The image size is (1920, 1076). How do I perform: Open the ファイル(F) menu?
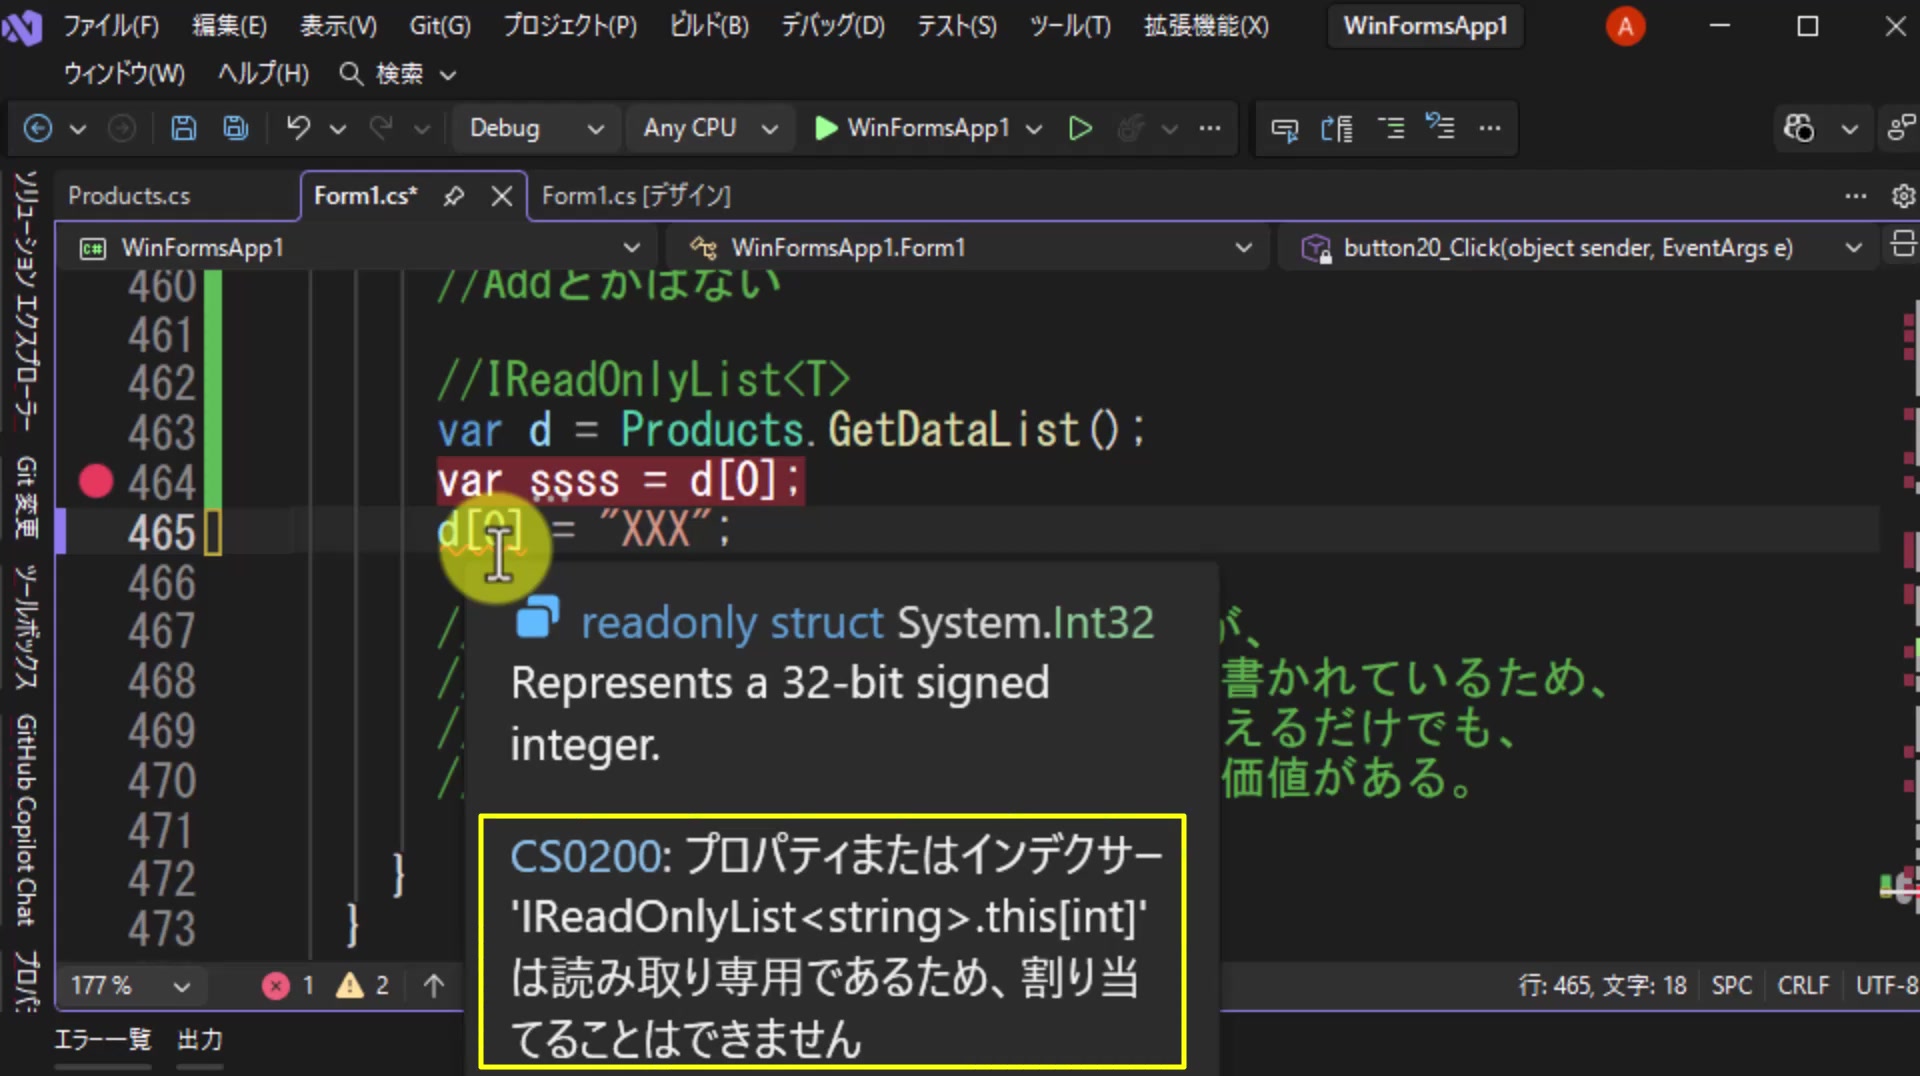click(x=111, y=25)
